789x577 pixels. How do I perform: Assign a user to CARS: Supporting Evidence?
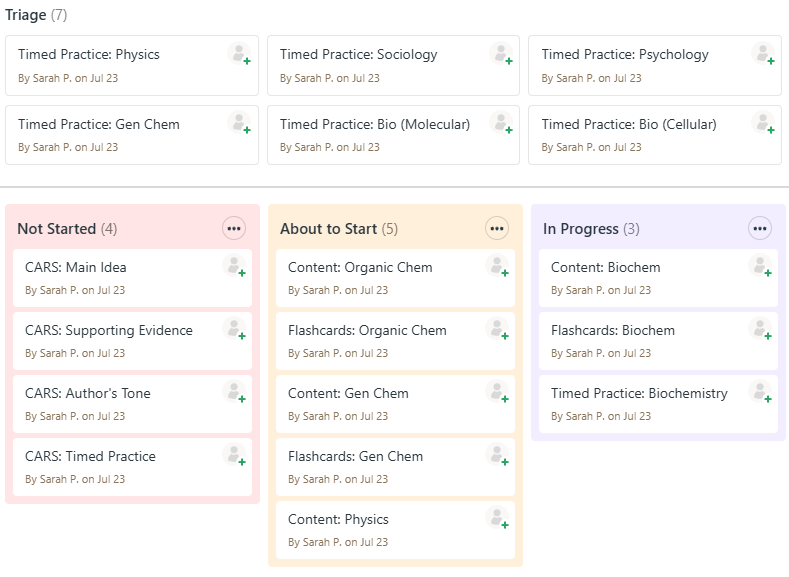click(x=234, y=328)
